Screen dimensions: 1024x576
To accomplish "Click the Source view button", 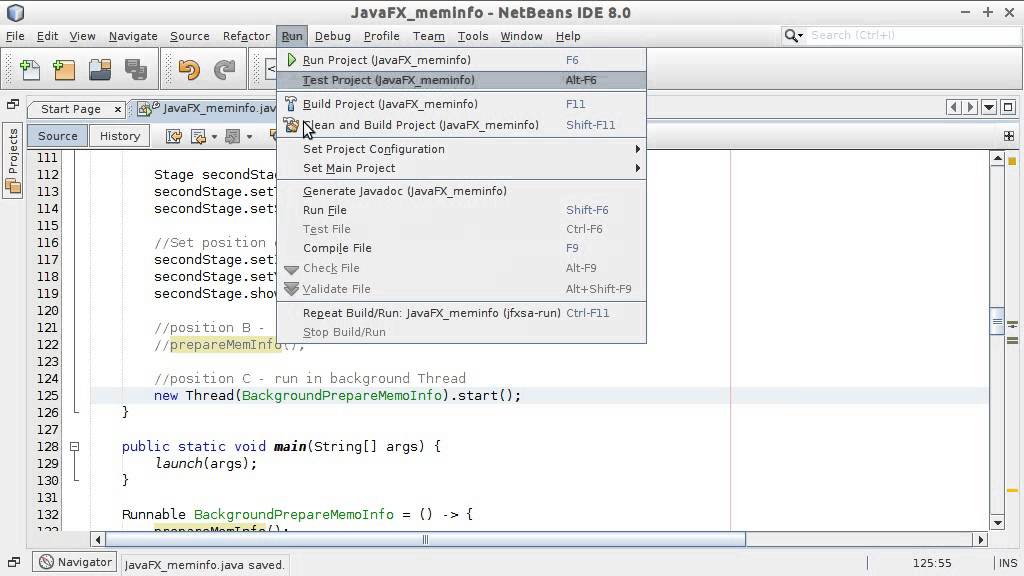I will 57,136.
